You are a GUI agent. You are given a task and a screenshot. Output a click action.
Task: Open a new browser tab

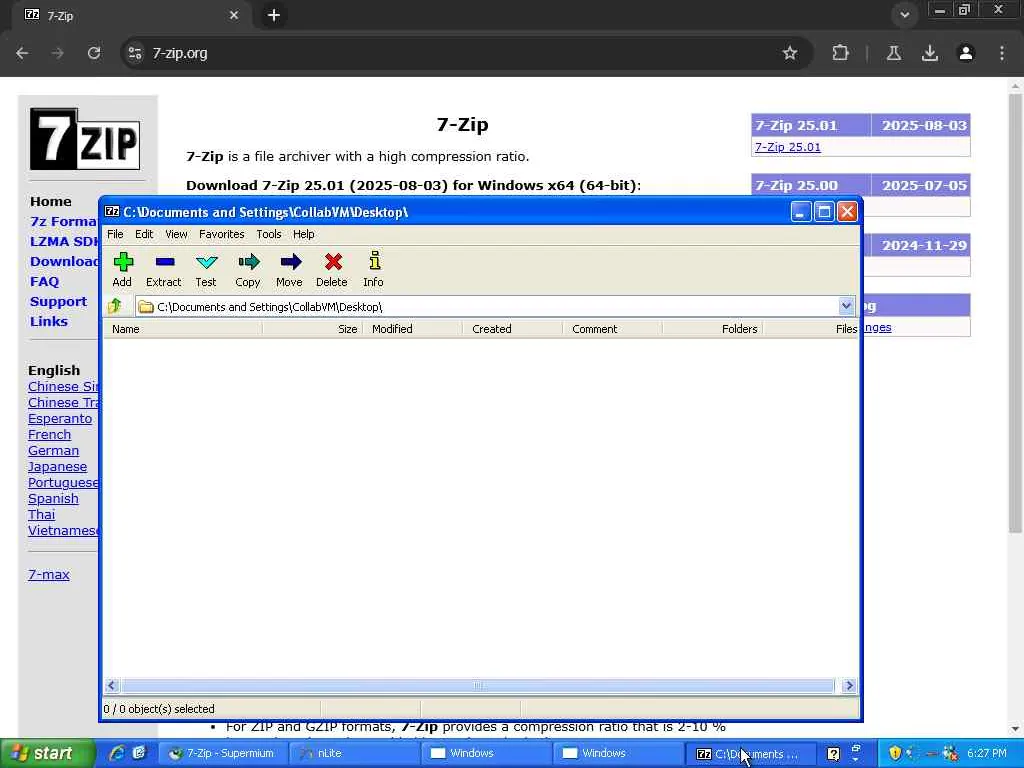[x=274, y=15]
